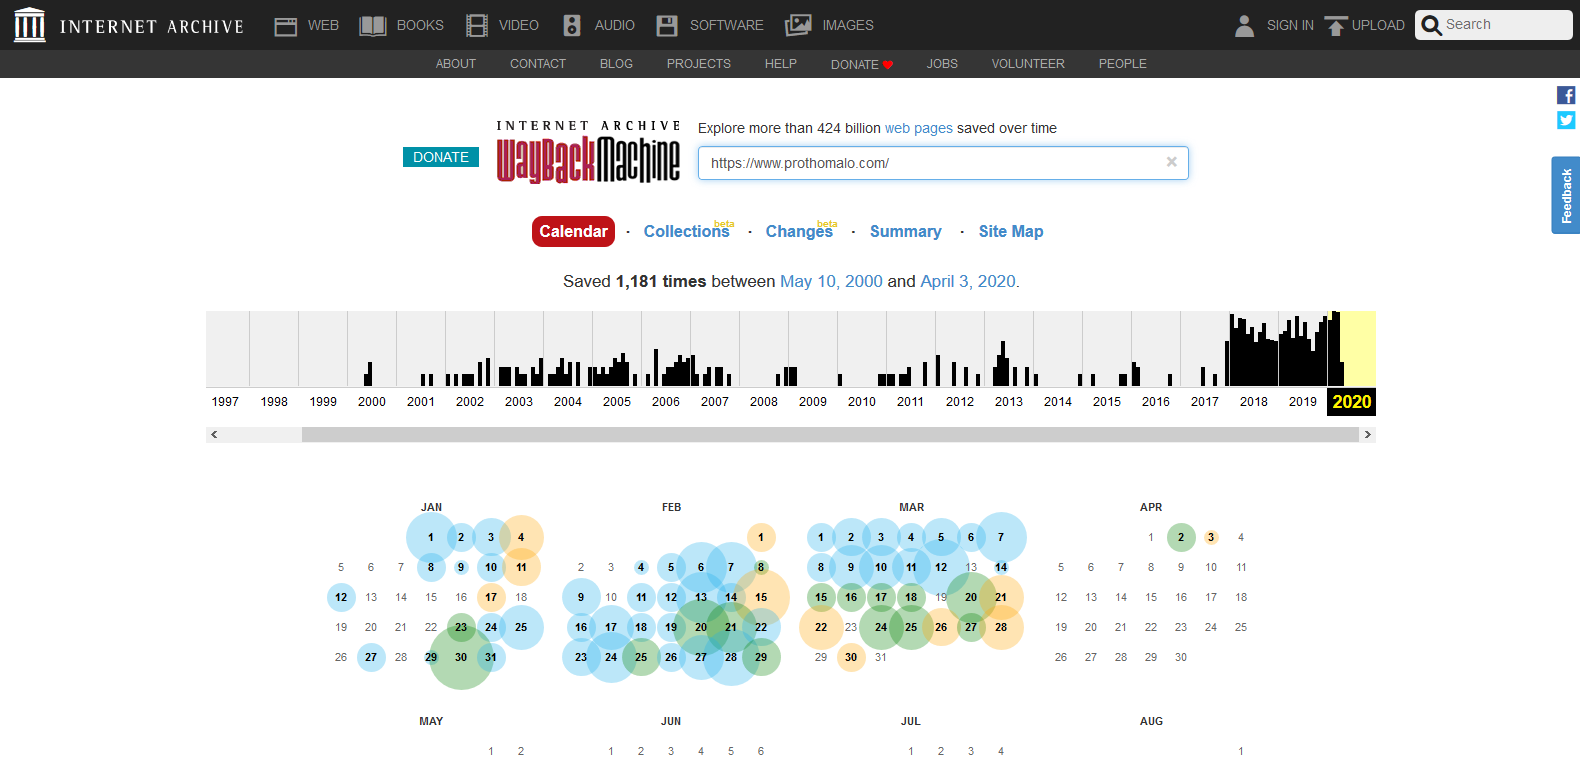Open the February 1 snapshot
Viewport: 1580px width, 776px height.
[761, 537]
